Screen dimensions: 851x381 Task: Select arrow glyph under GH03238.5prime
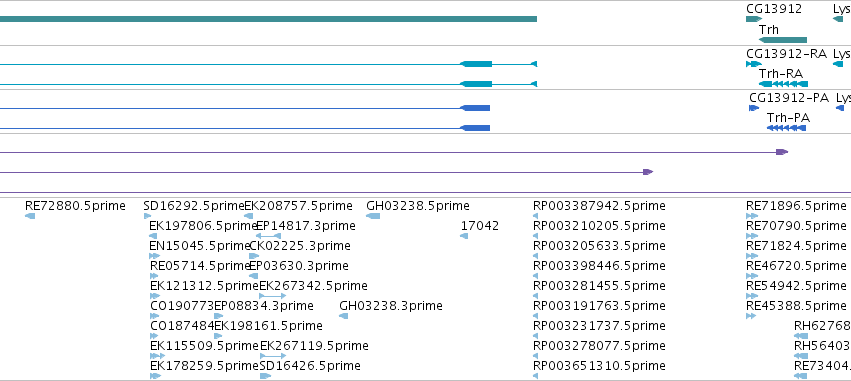pyautogui.click(x=373, y=216)
